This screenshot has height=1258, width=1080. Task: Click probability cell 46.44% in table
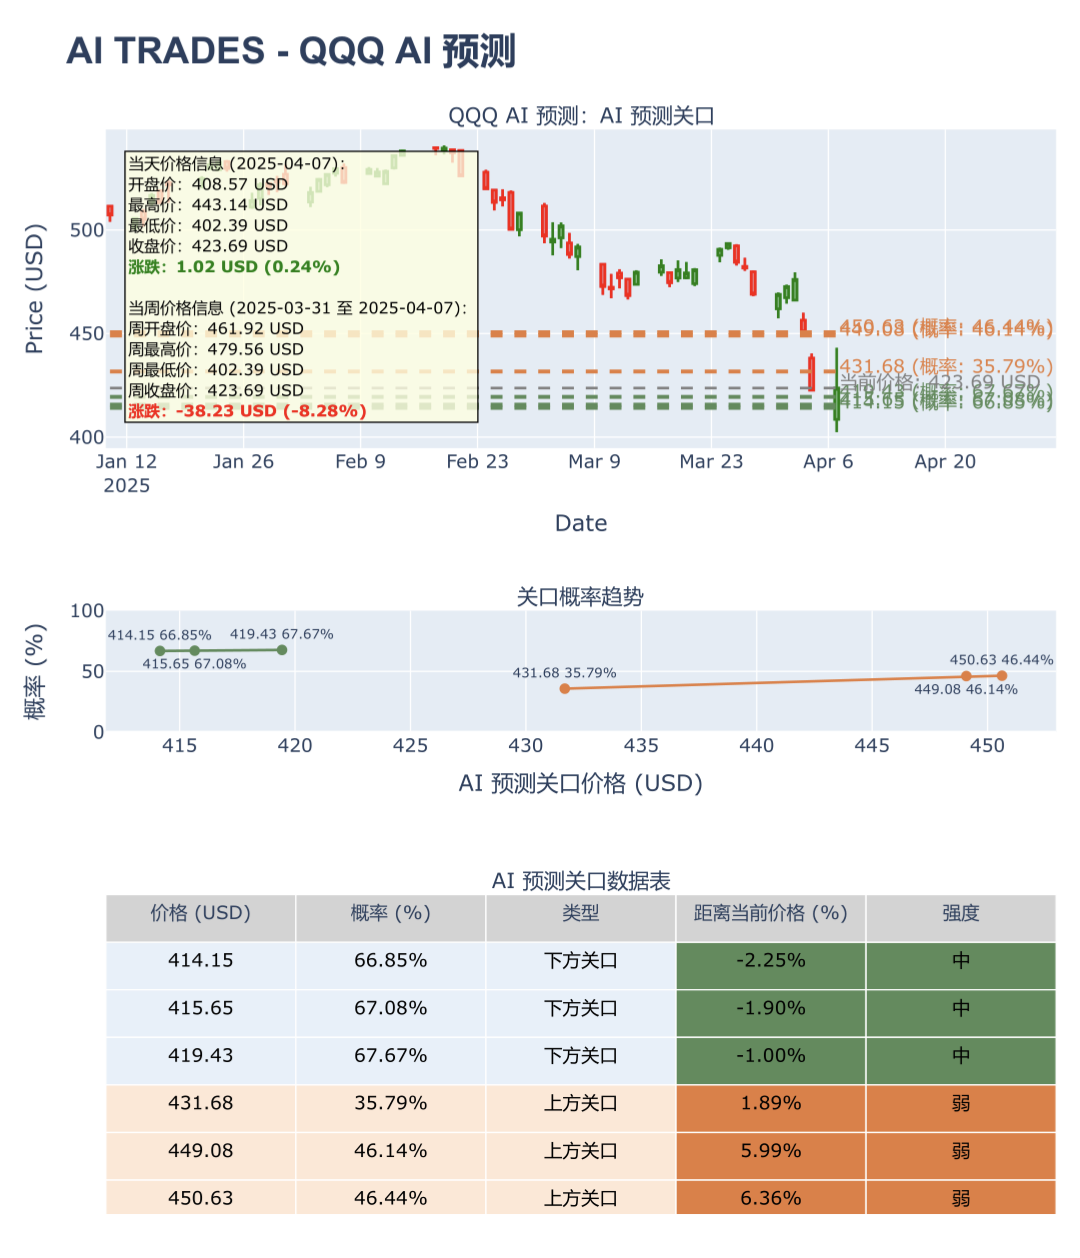point(391,1198)
